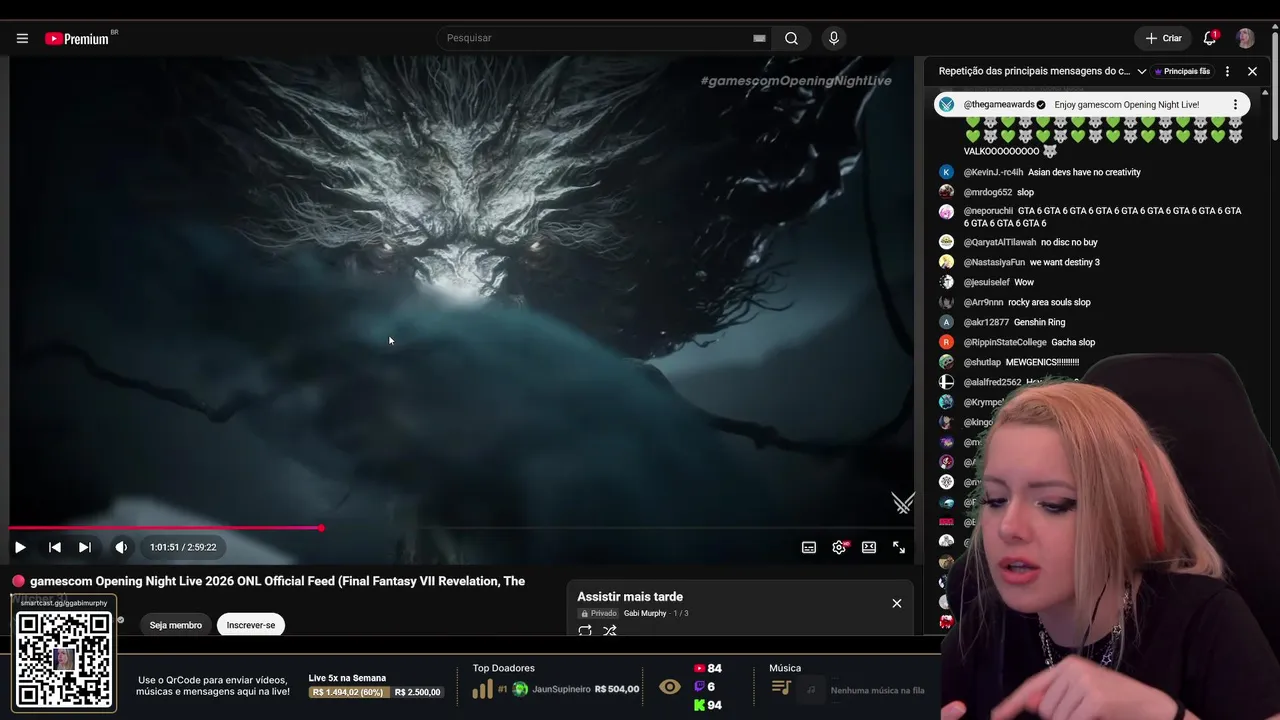Click the Top Doadores bar chart icon
This screenshot has width=1280, height=720.
pyautogui.click(x=482, y=689)
